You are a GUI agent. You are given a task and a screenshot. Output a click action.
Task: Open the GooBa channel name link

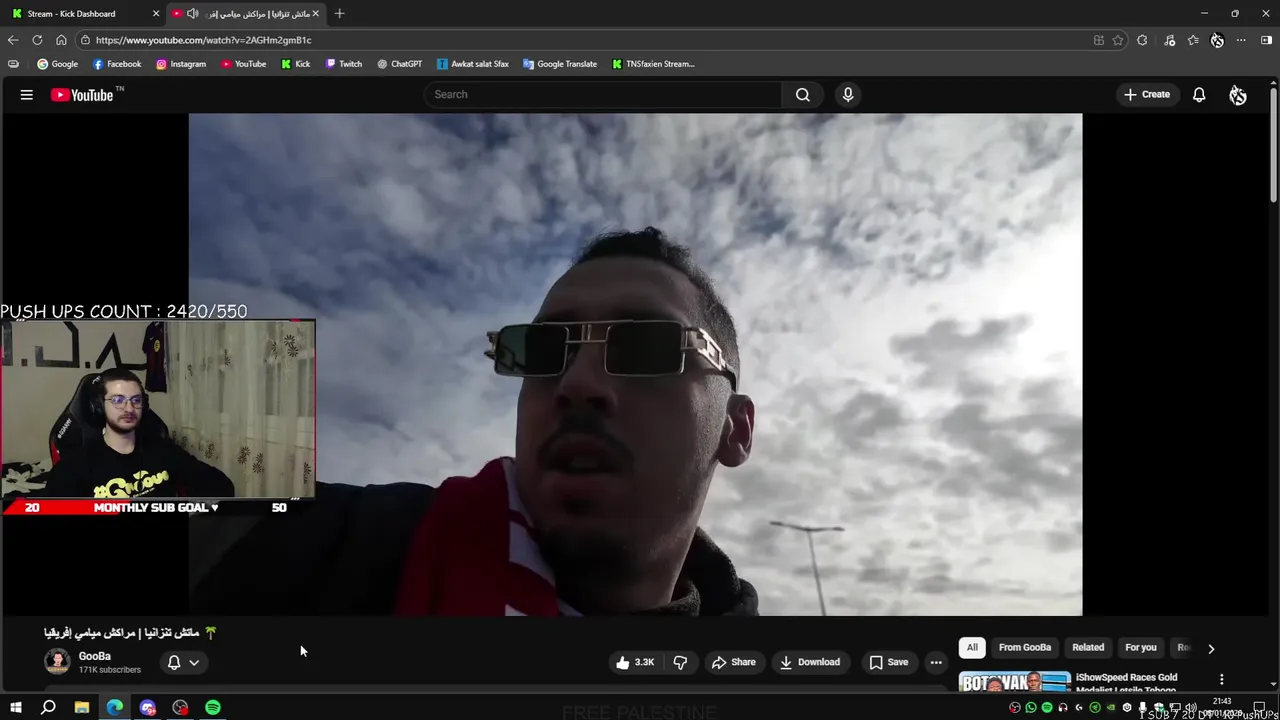coord(95,656)
